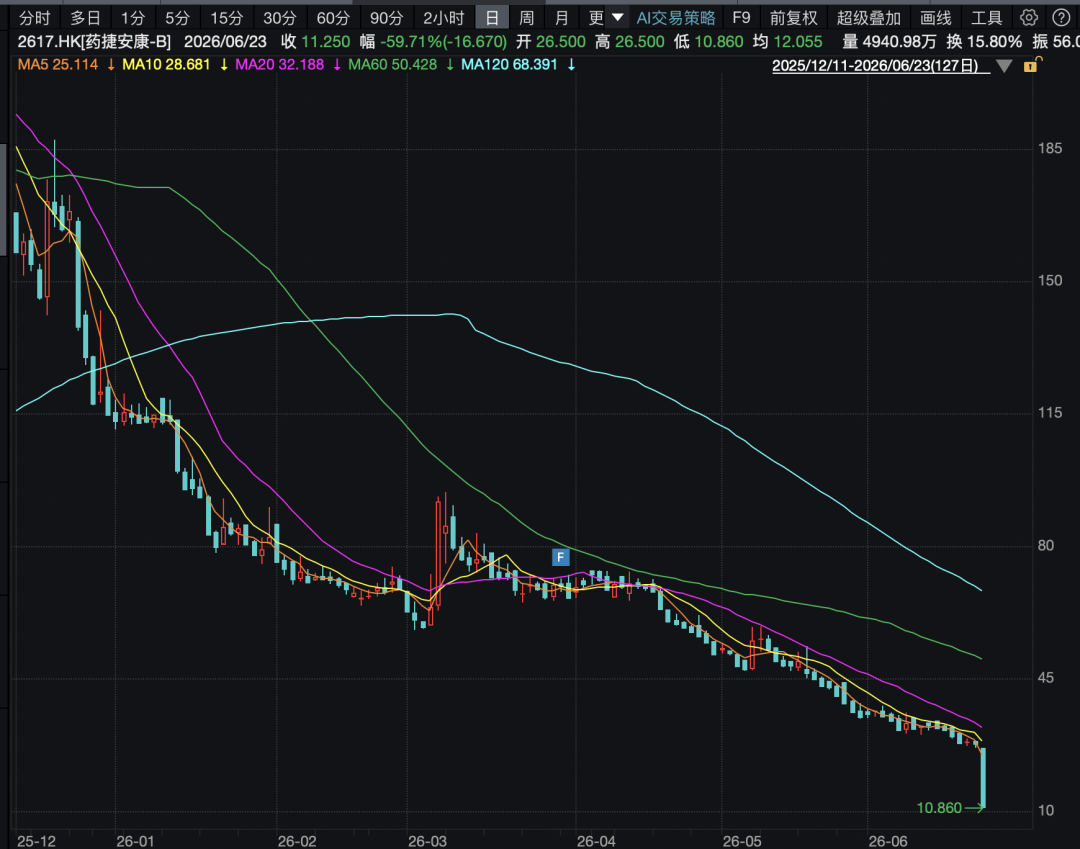Click the 45 price axis label

click(x=1046, y=678)
